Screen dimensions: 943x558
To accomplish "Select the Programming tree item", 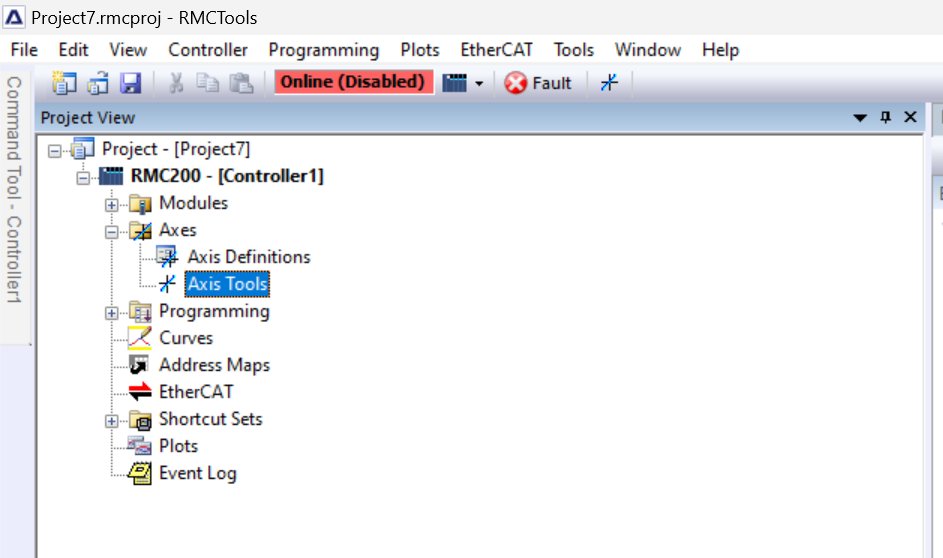I will coord(214,311).
